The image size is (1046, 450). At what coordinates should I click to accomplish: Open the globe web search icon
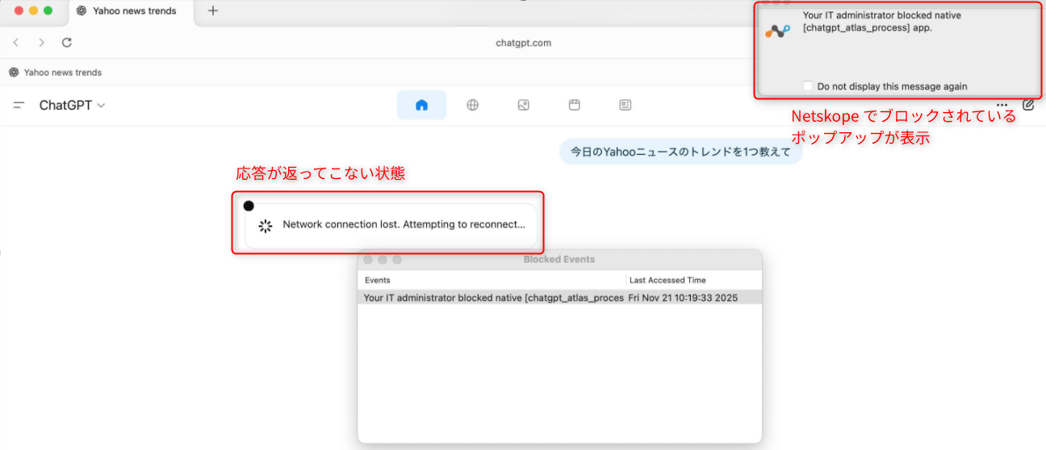coord(472,105)
